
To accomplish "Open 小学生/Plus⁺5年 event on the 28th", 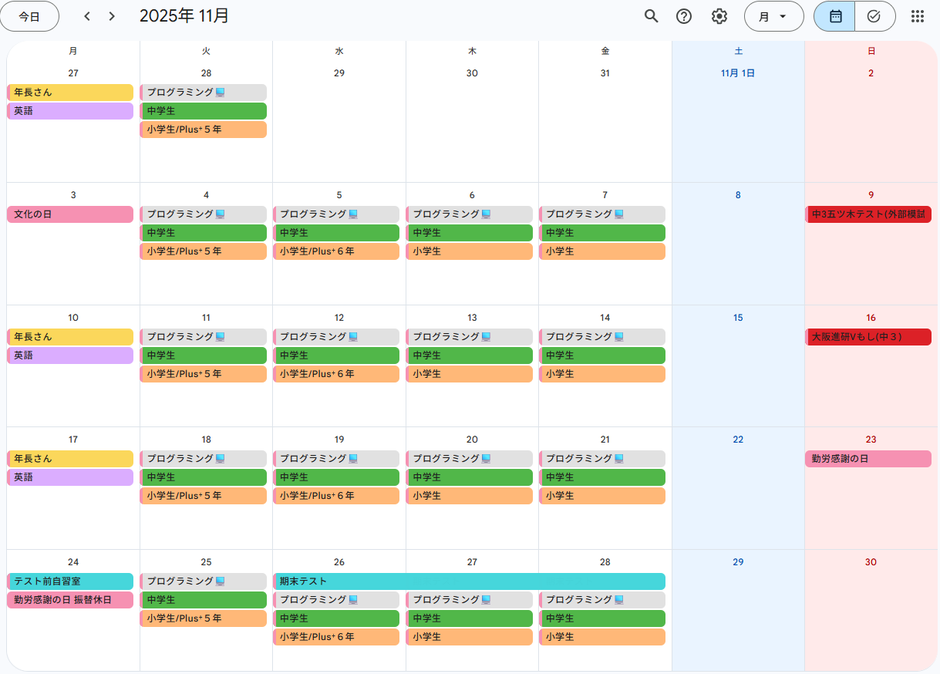I will point(203,130).
